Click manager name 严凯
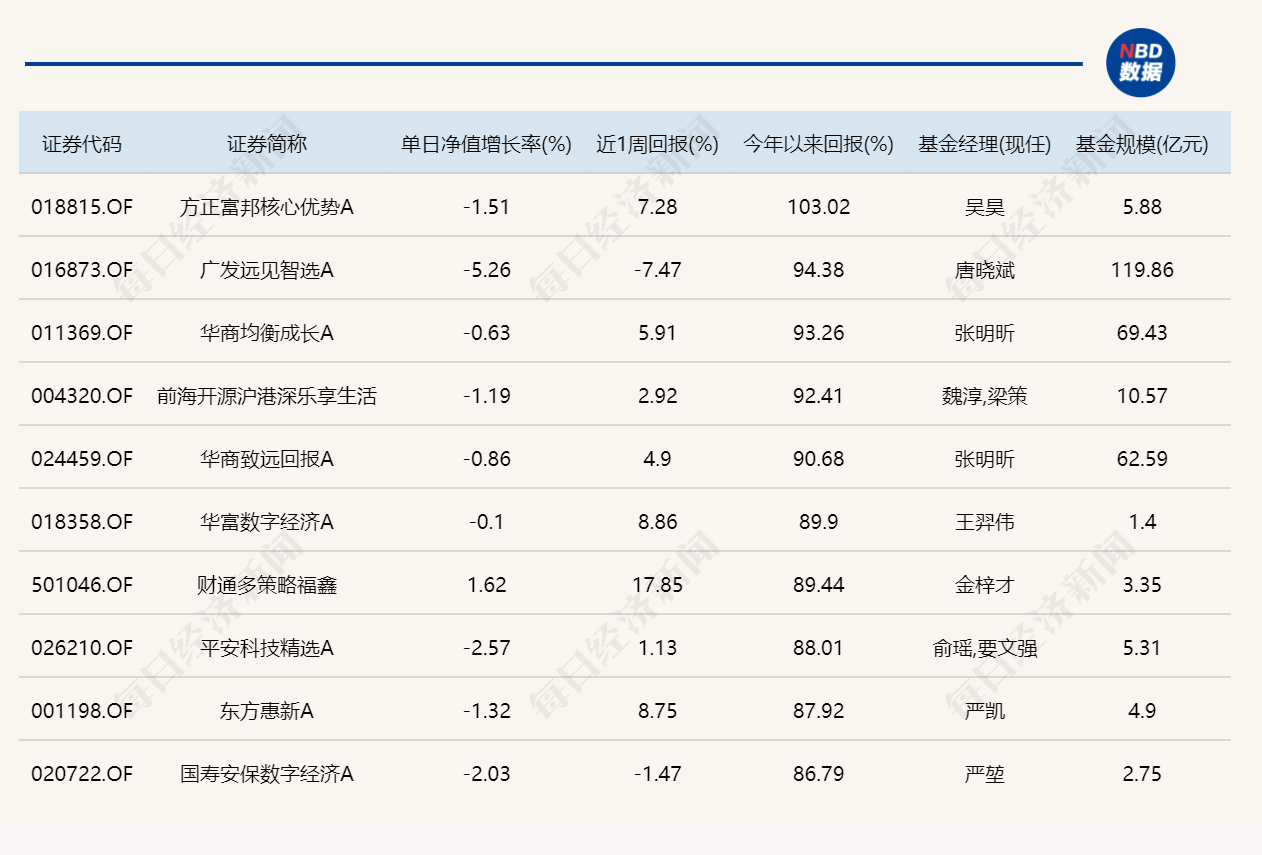 [x=985, y=711]
